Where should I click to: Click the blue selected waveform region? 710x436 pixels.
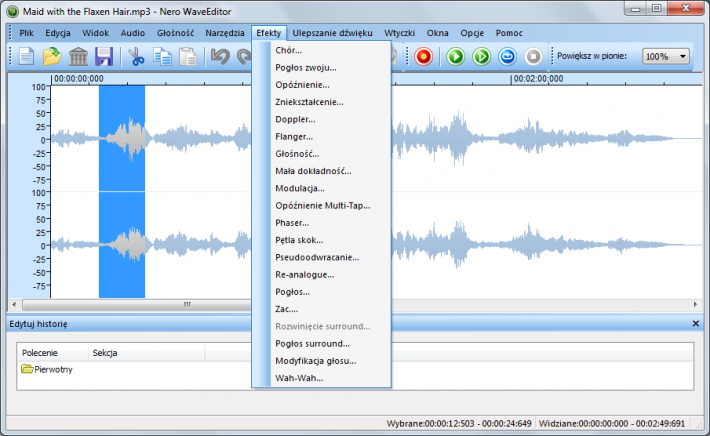[122, 192]
